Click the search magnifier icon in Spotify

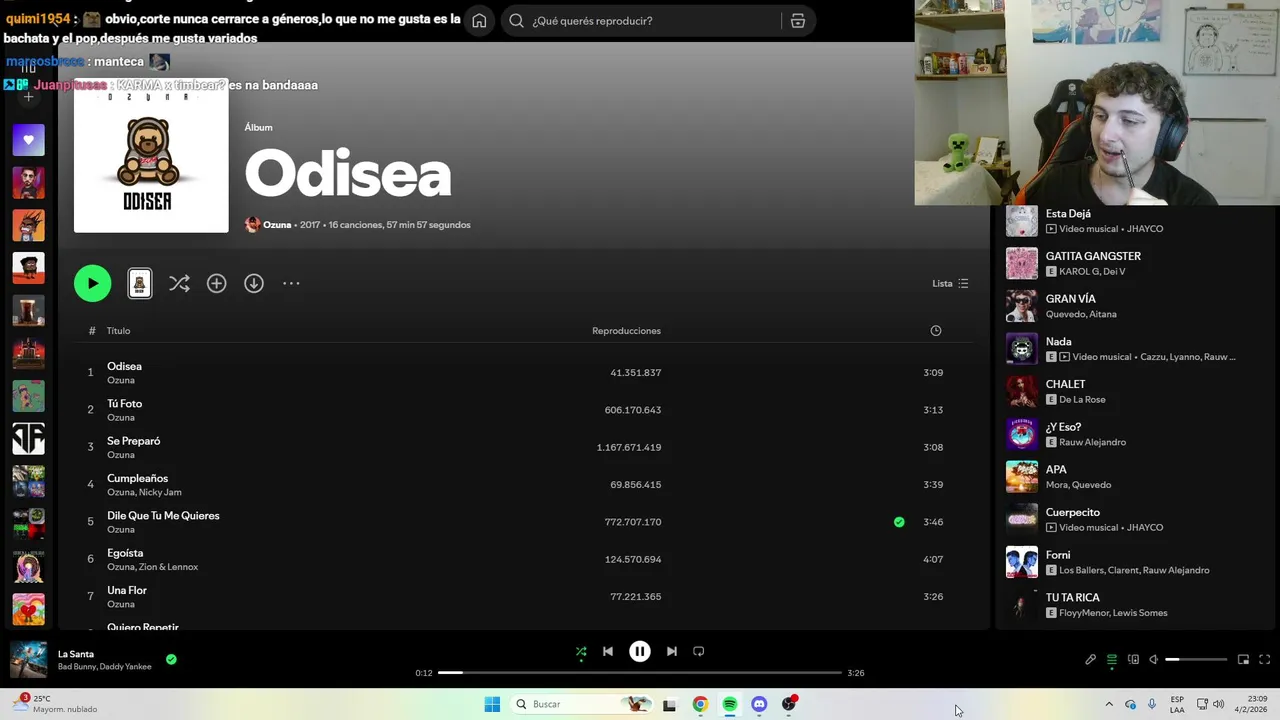coord(516,21)
